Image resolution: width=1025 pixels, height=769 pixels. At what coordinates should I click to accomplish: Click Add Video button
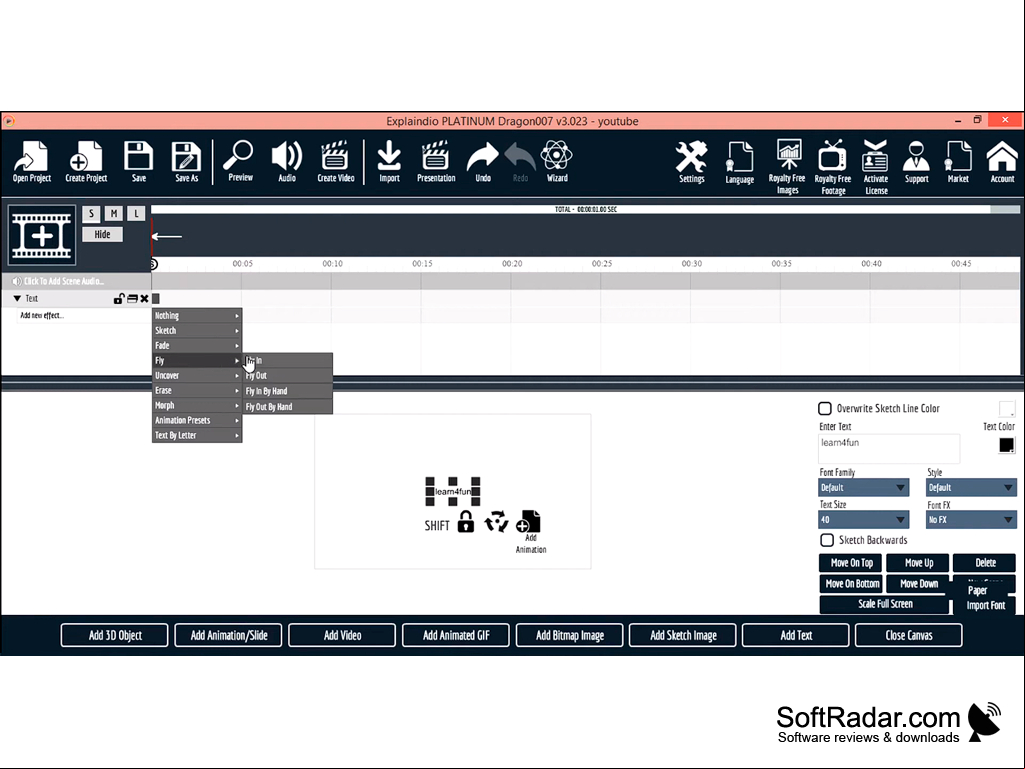coord(342,636)
